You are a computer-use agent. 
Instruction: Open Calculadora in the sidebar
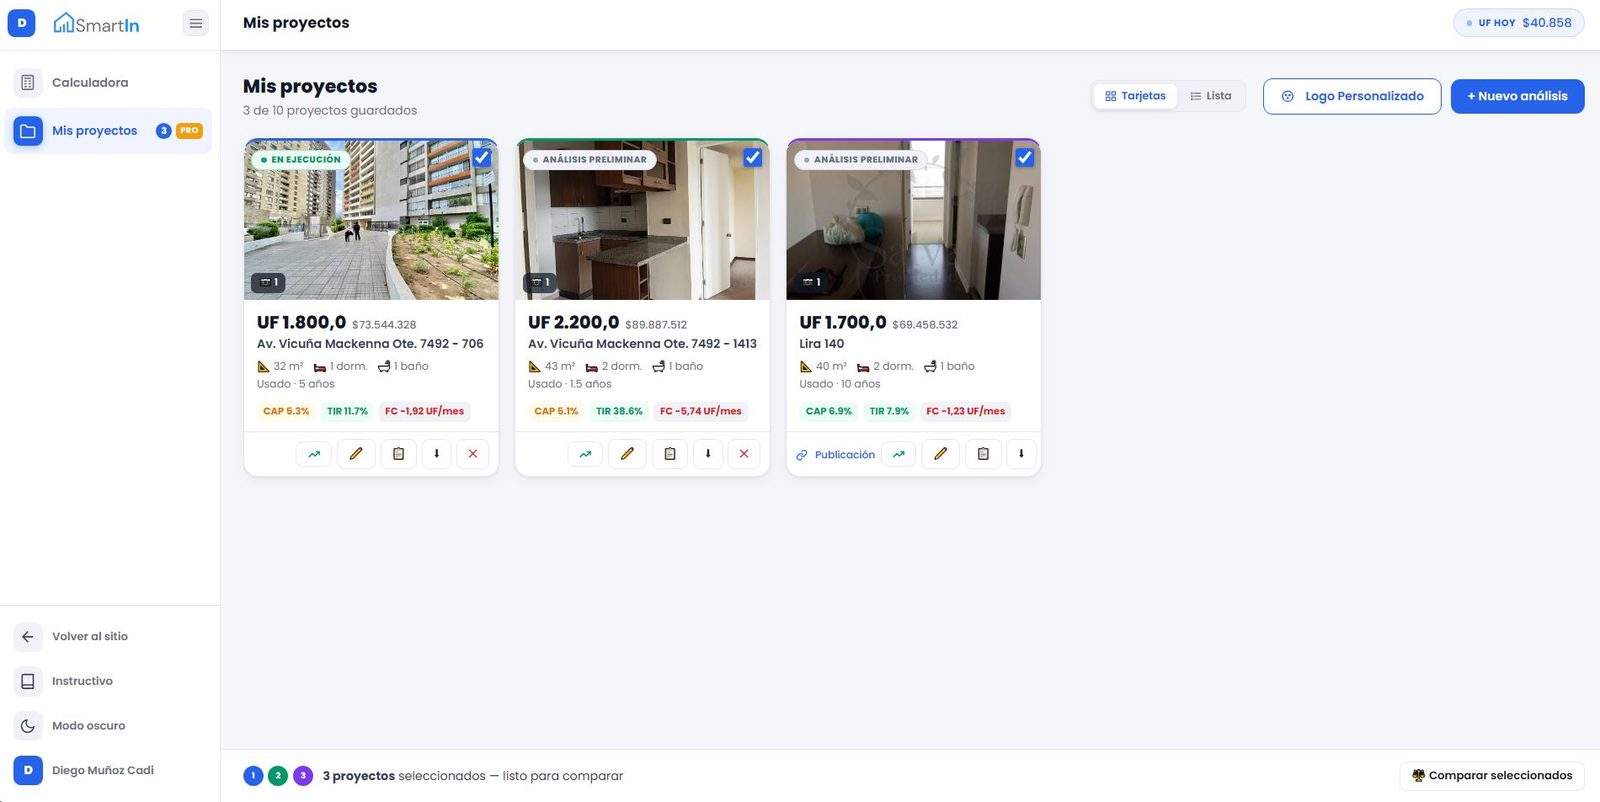(x=108, y=83)
